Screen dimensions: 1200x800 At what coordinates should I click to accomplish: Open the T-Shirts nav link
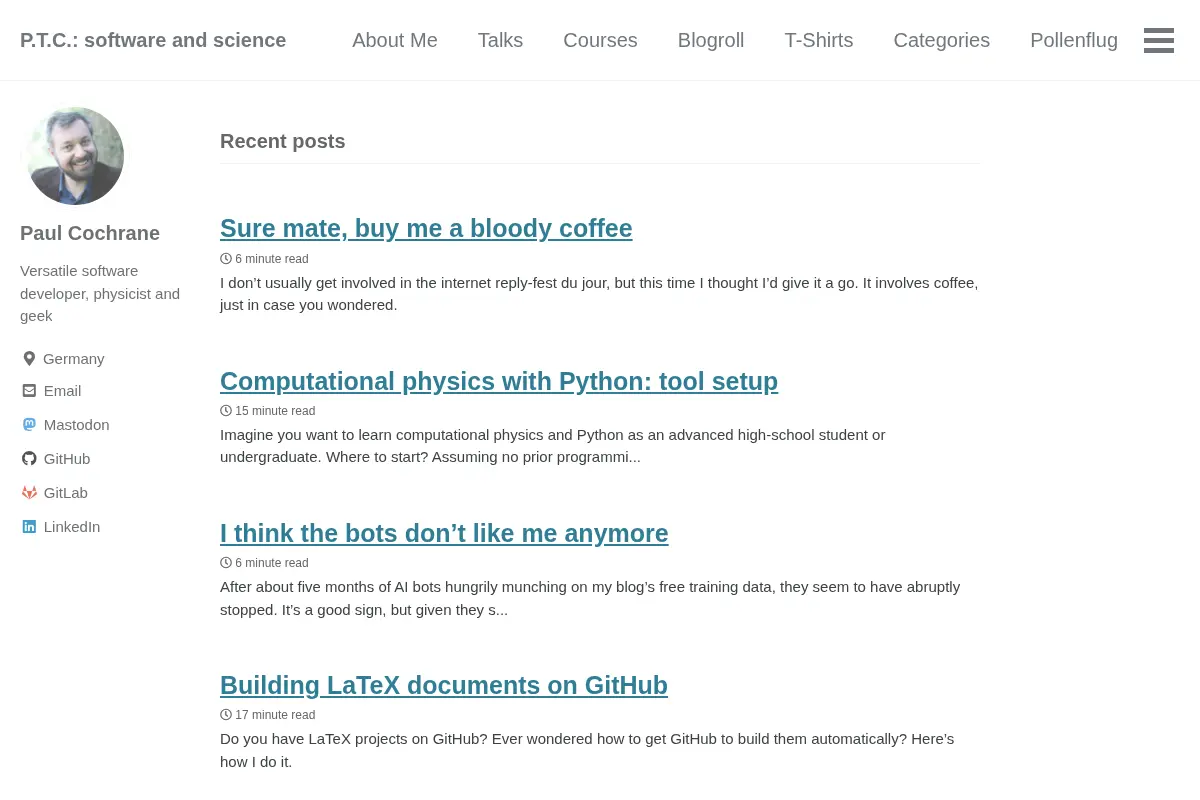point(819,40)
